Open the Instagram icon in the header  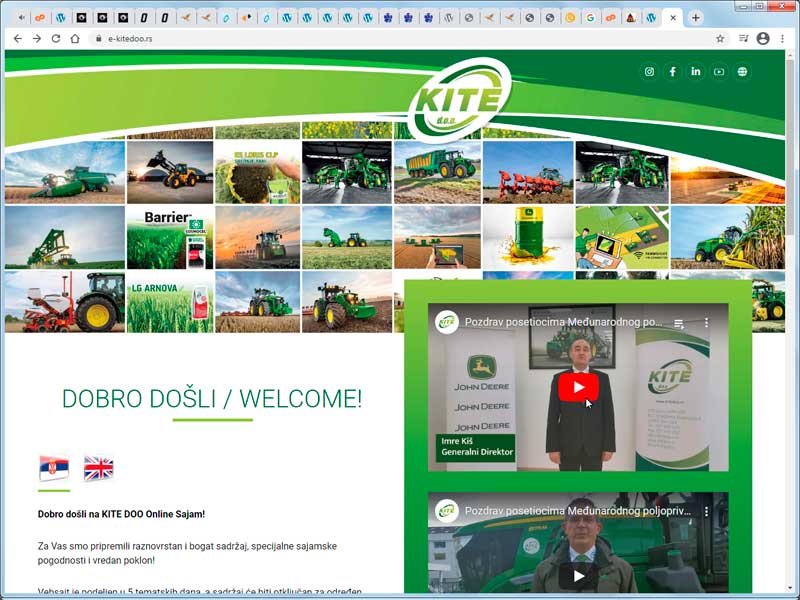649,72
